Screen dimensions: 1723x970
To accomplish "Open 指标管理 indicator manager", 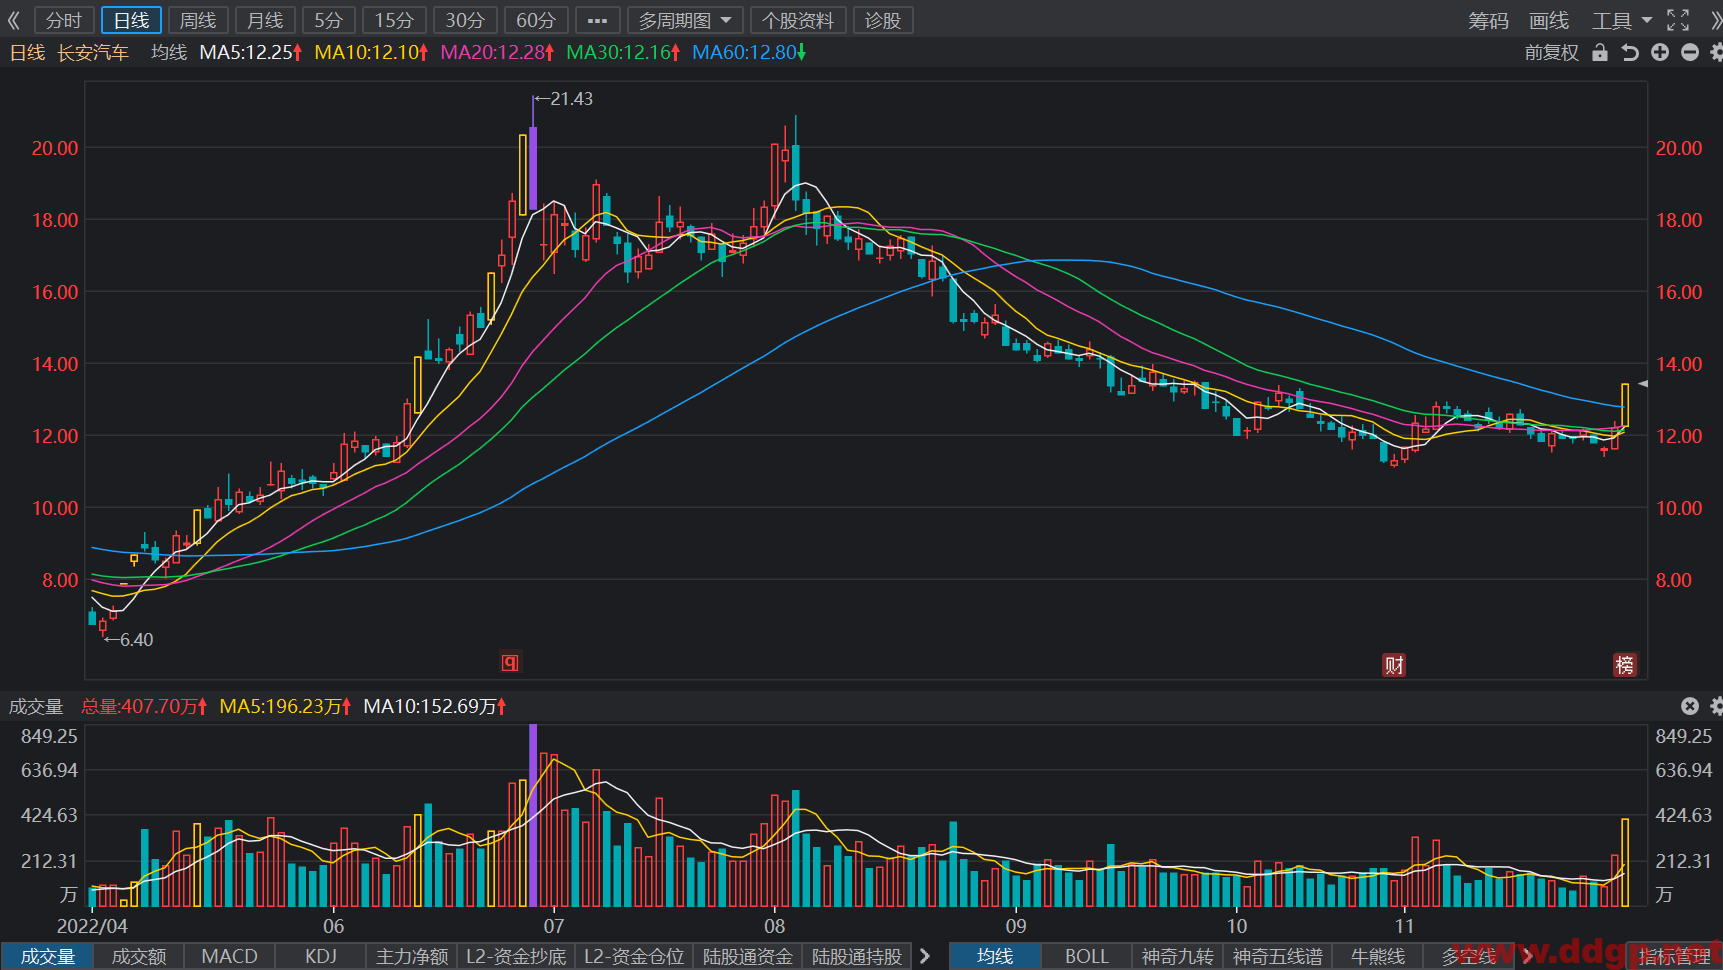I will pos(1674,956).
